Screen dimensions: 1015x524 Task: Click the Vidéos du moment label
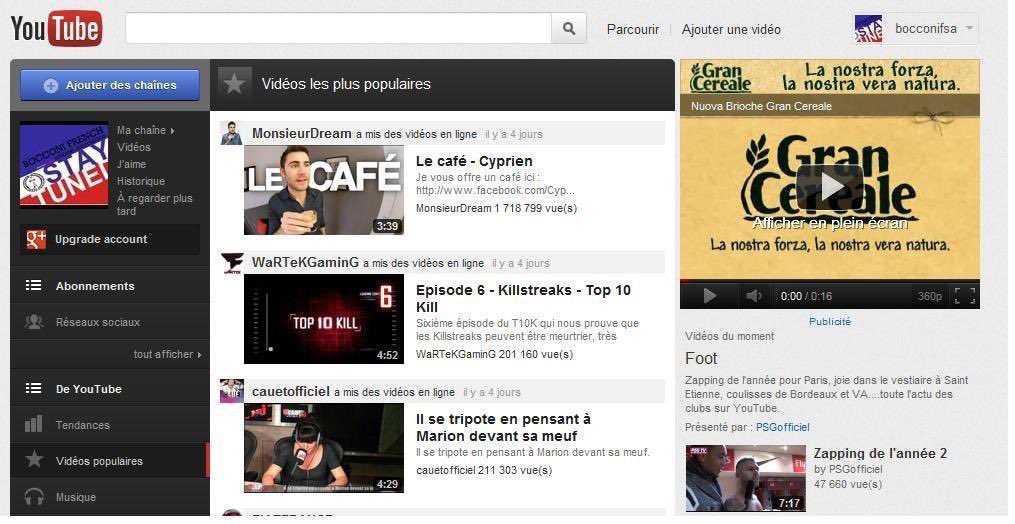pos(730,336)
